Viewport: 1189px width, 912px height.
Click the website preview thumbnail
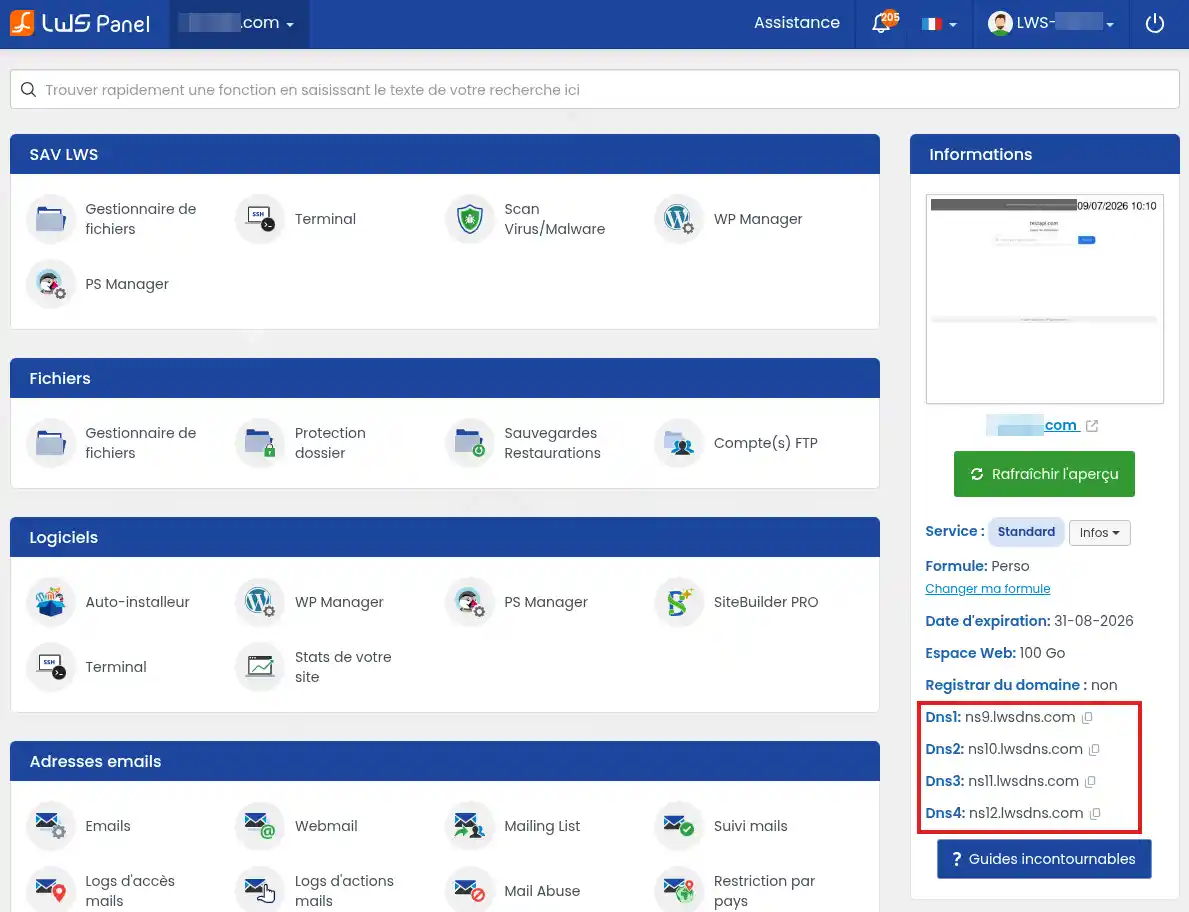pos(1044,299)
